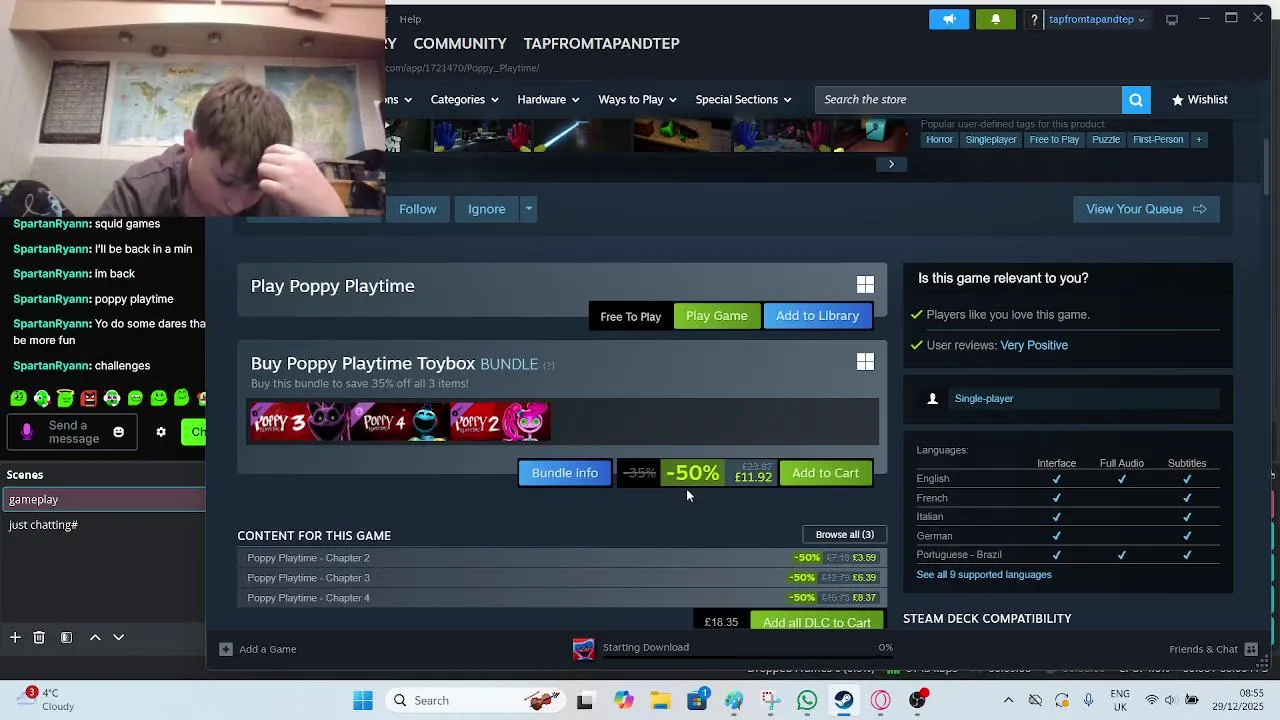Add a new scene with plus icon
Image resolution: width=1280 pixels, height=720 pixels.
click(15, 637)
